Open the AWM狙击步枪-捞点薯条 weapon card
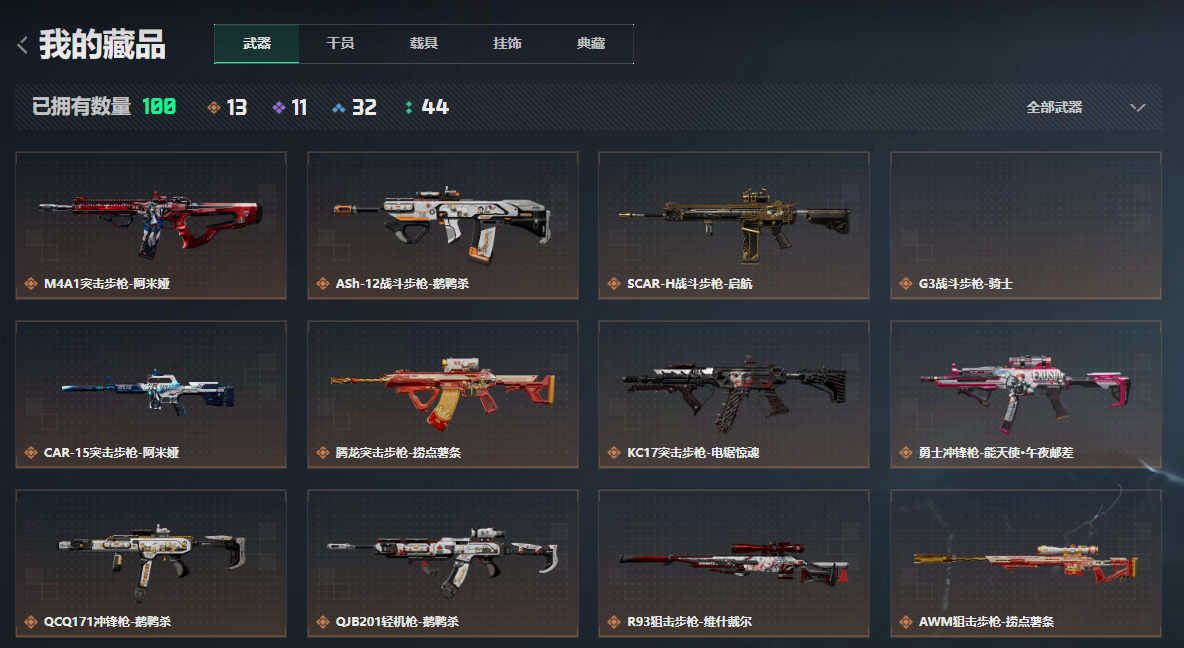This screenshot has height=648, width=1184. pos(1025,563)
